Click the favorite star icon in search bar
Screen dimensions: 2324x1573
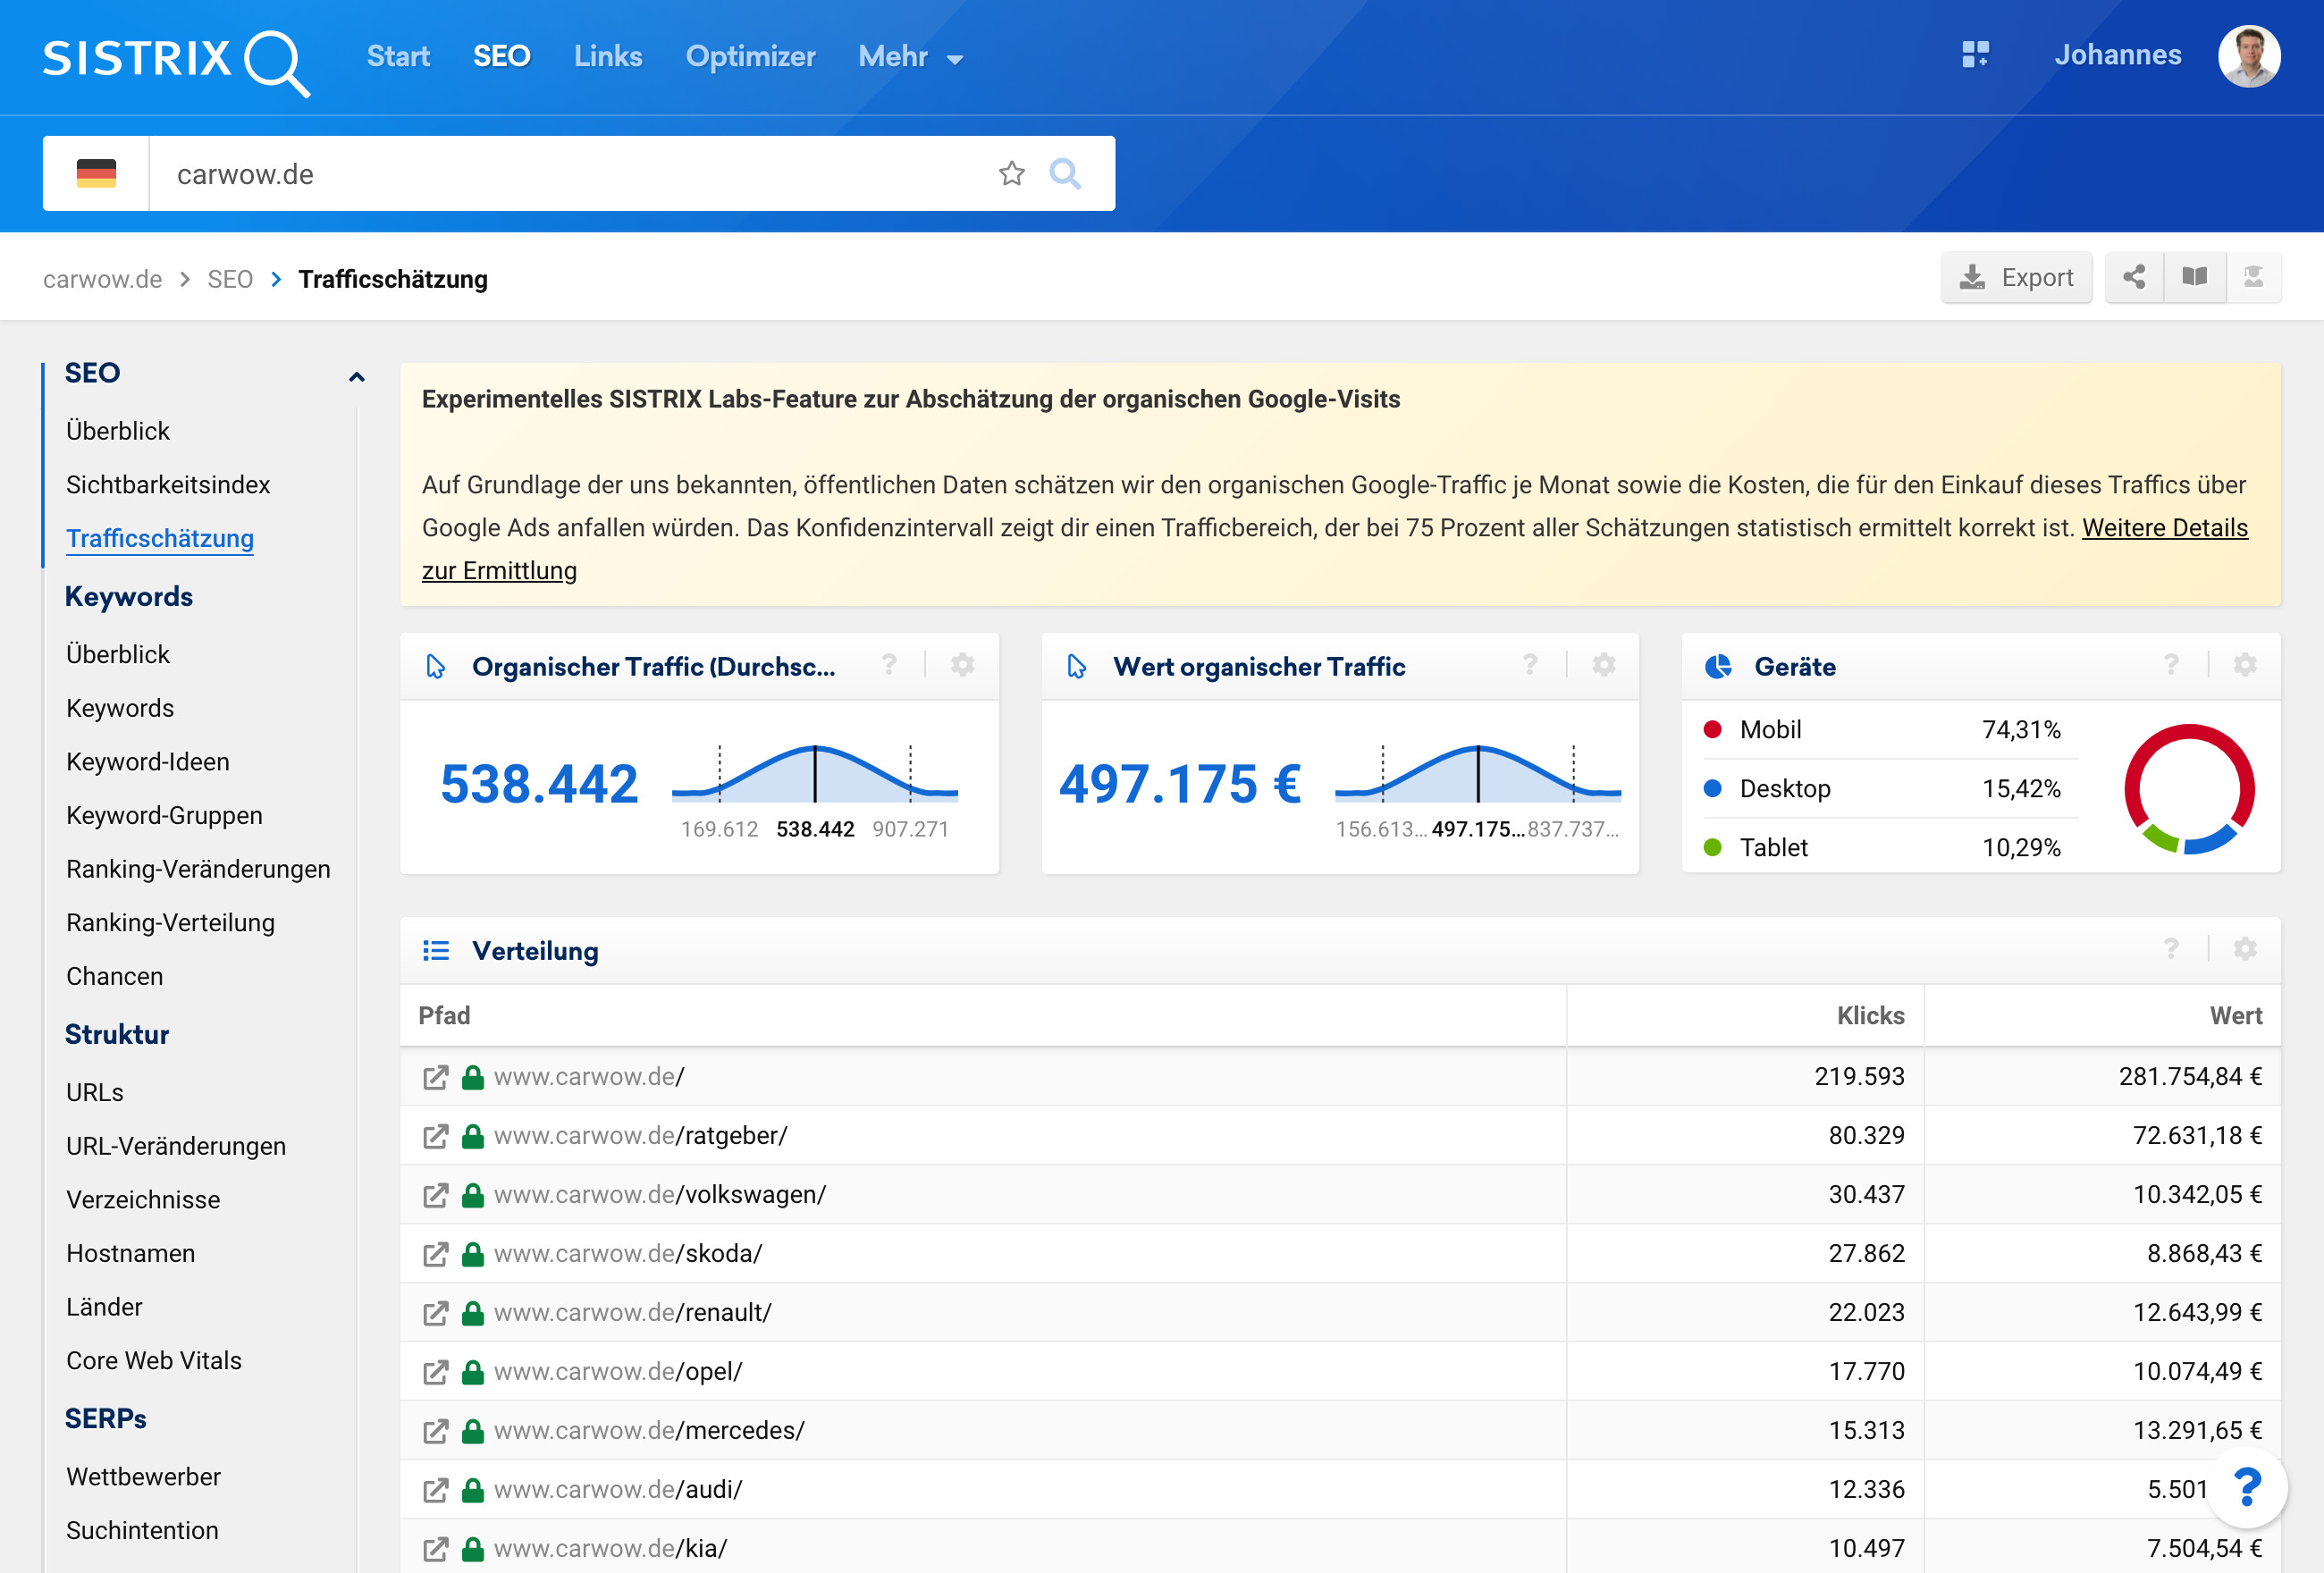tap(1011, 174)
